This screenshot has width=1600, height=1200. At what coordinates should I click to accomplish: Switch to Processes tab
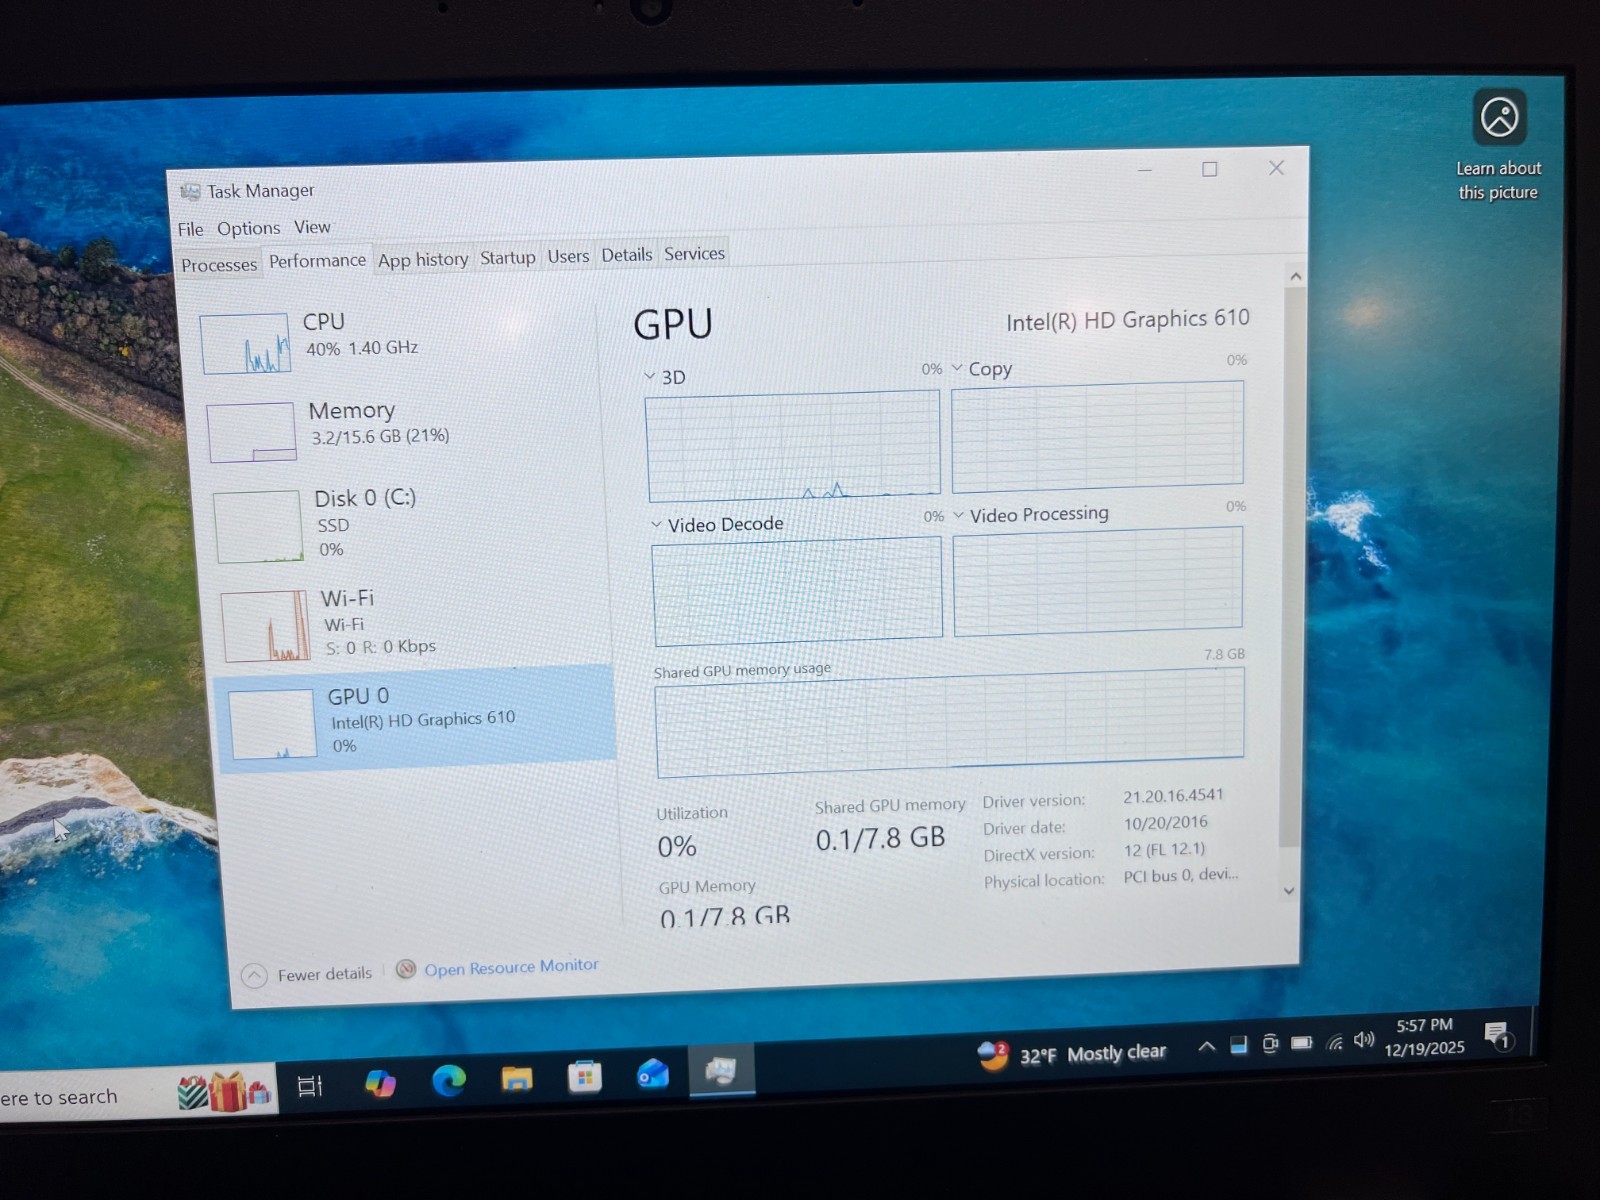pyautogui.click(x=219, y=265)
